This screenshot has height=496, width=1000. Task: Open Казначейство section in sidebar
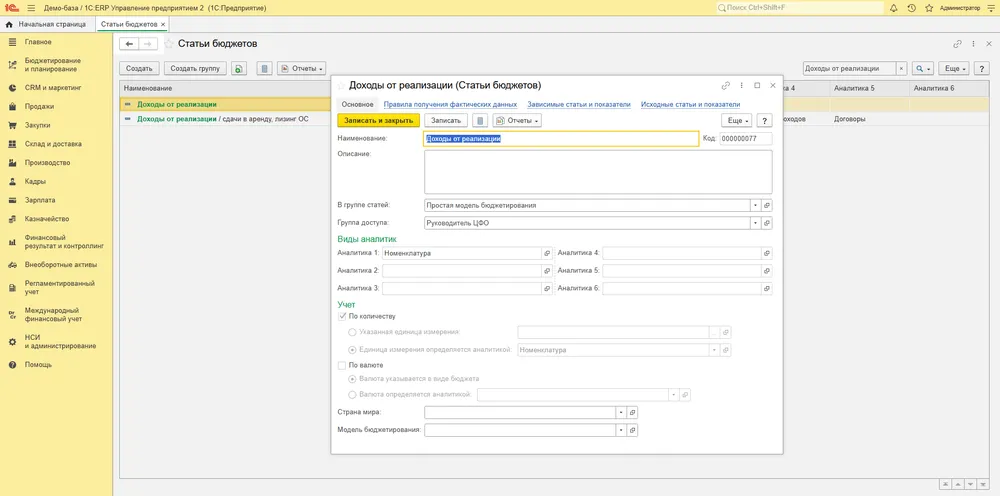click(x=47, y=219)
